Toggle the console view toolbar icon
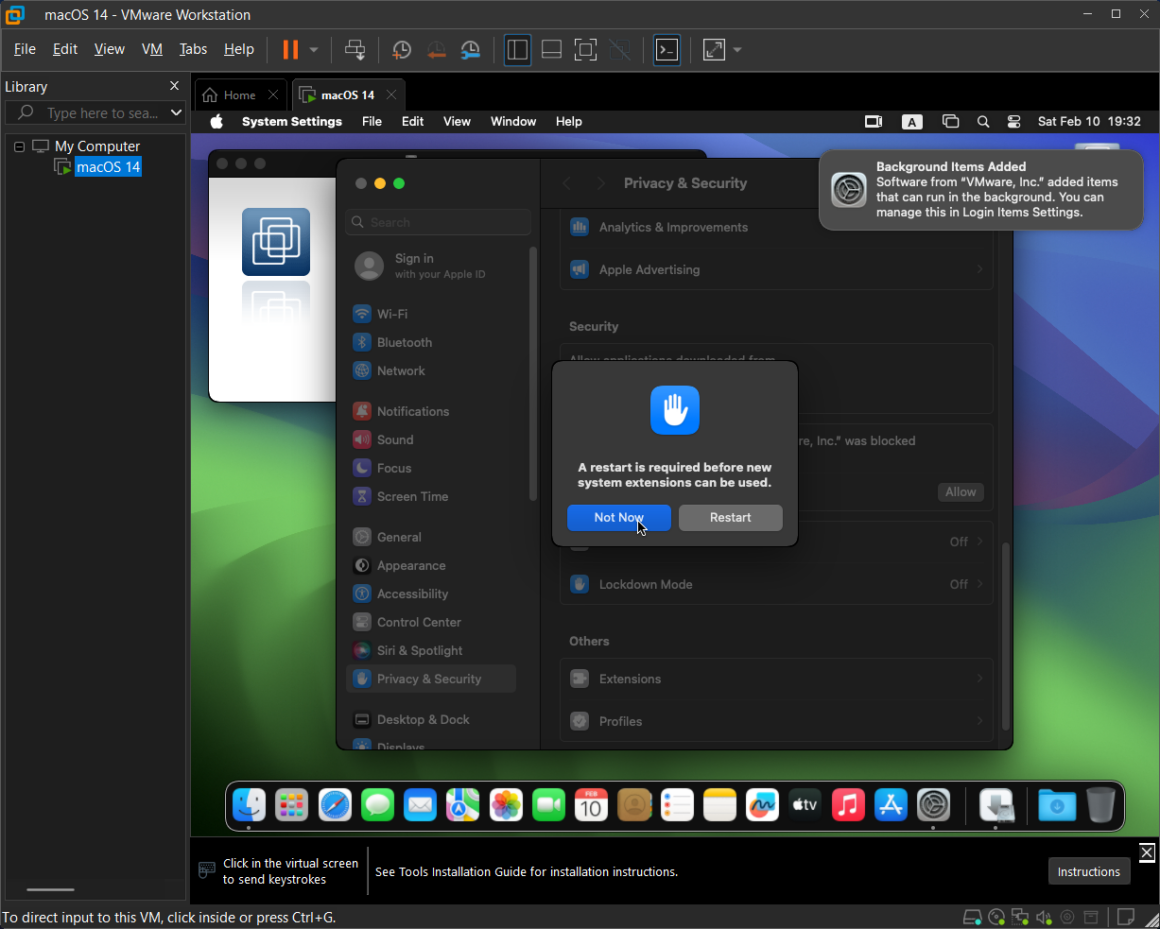Image resolution: width=1160 pixels, height=929 pixels. tap(667, 50)
